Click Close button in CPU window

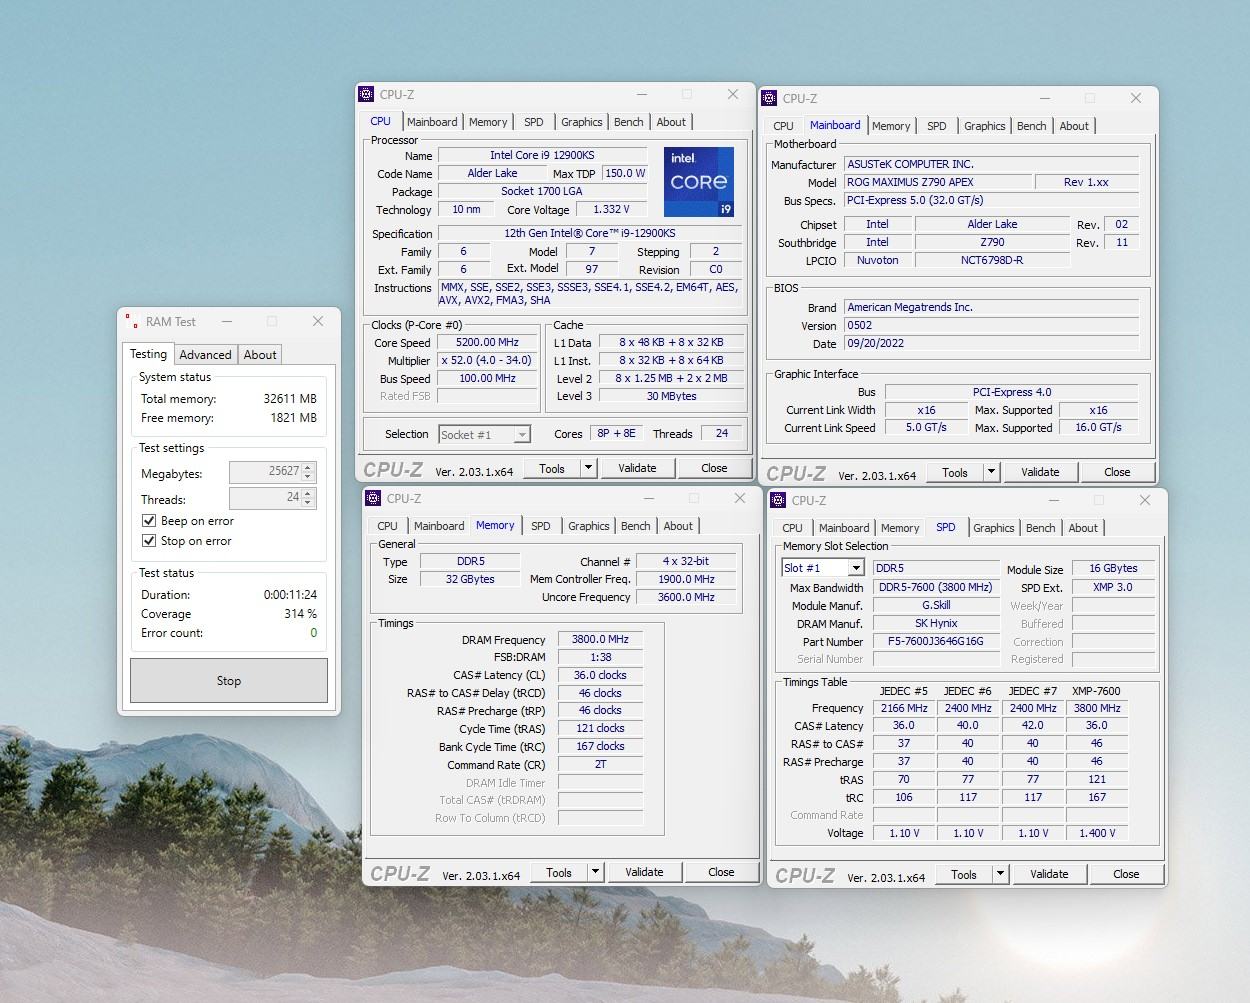(x=714, y=468)
